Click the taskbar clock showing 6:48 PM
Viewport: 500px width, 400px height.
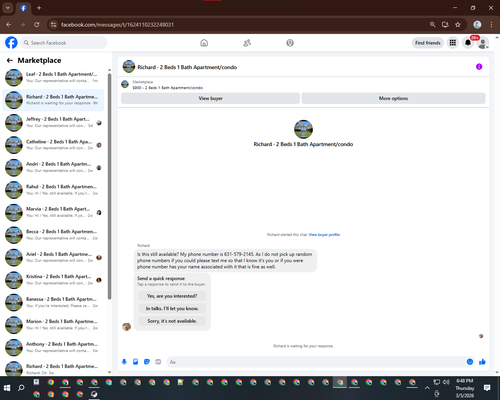465,388
